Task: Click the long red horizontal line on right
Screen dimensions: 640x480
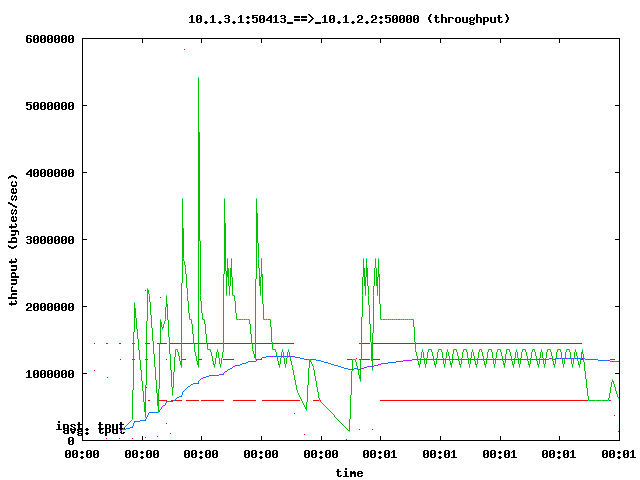Action: (480, 400)
